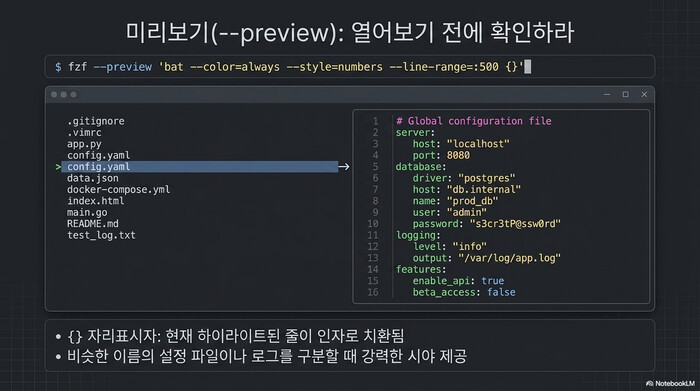Click the driver "postgres" line
The image size is (700, 391).
click(464, 178)
